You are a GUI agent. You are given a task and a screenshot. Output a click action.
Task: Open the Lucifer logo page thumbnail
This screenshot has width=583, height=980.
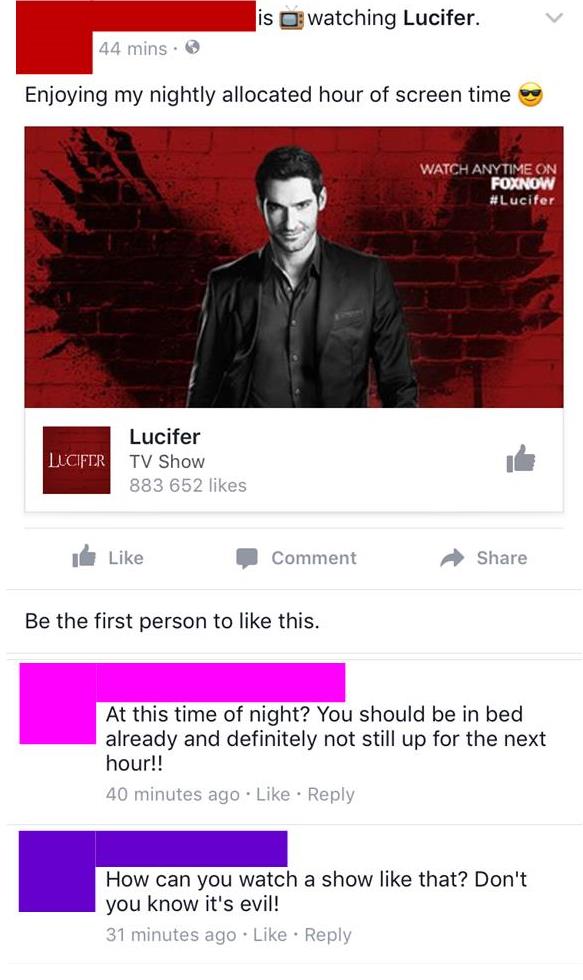[76, 460]
